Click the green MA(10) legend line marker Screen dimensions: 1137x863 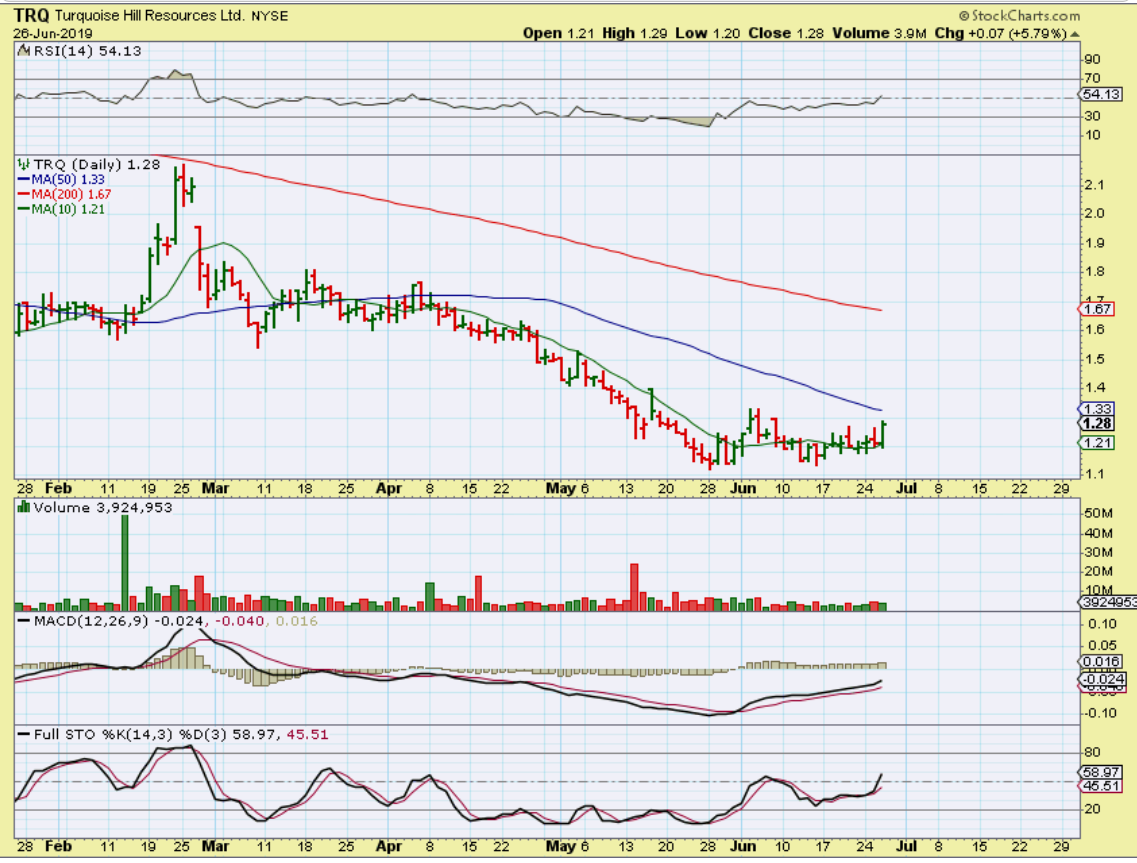[x=23, y=209]
